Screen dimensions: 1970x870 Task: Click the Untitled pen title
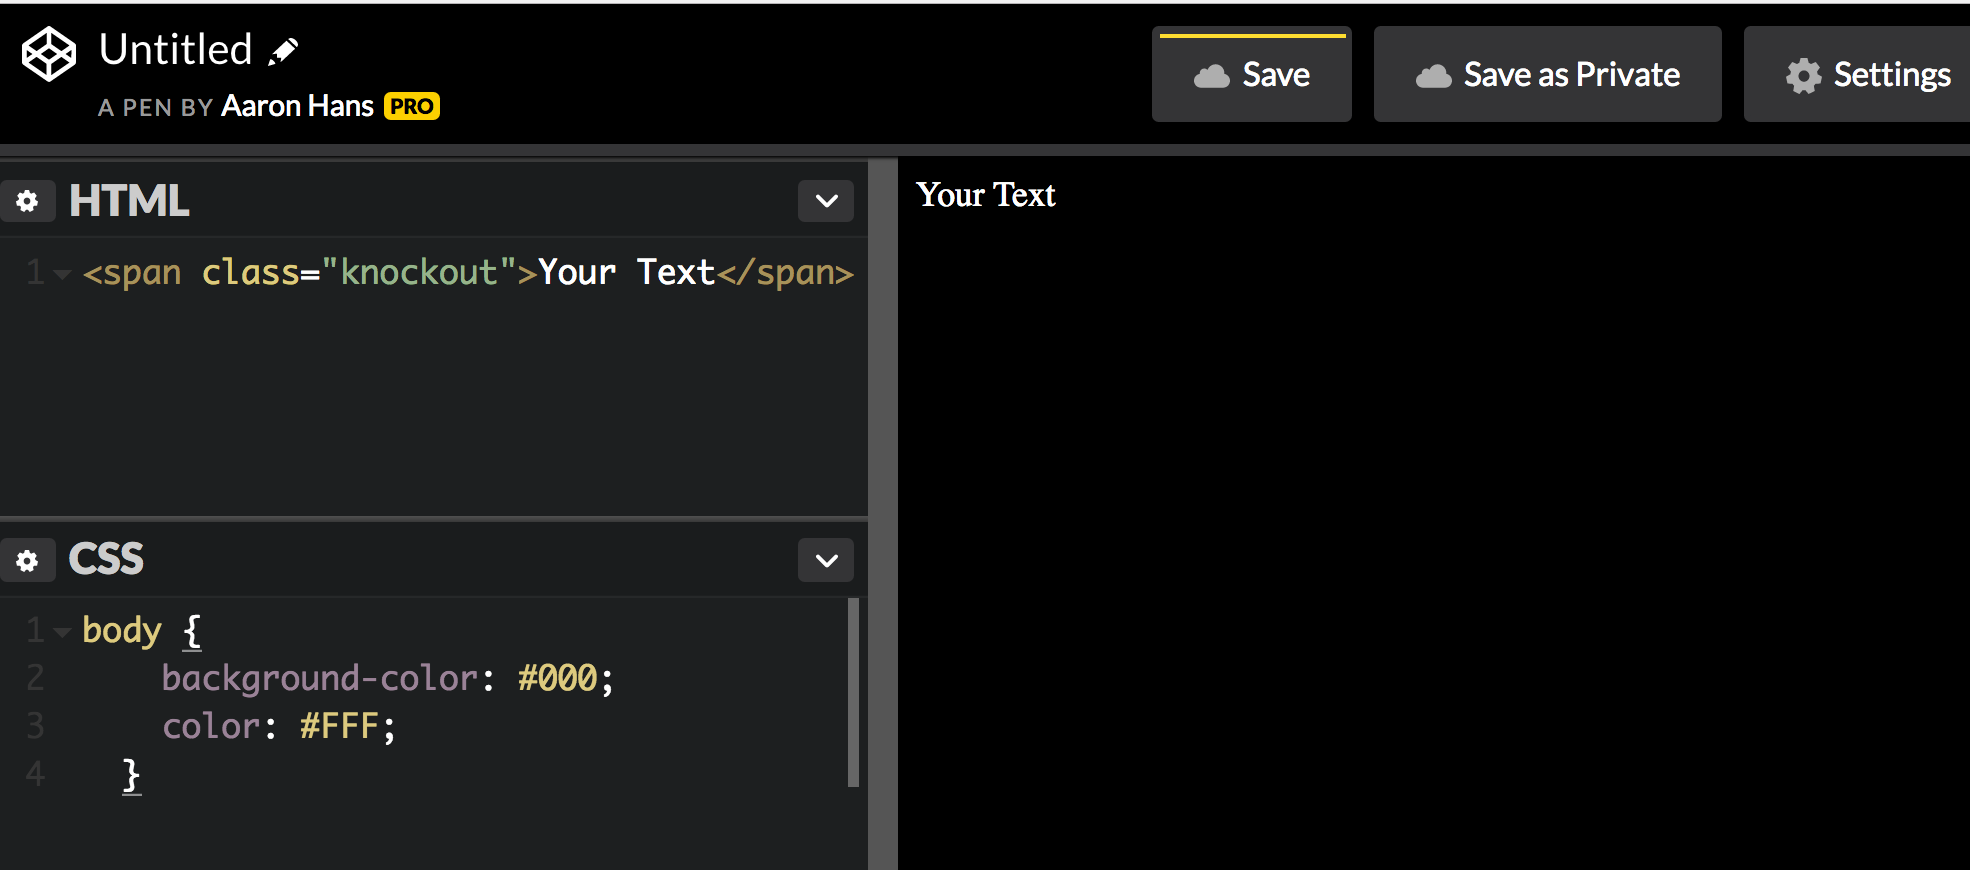coord(176,50)
